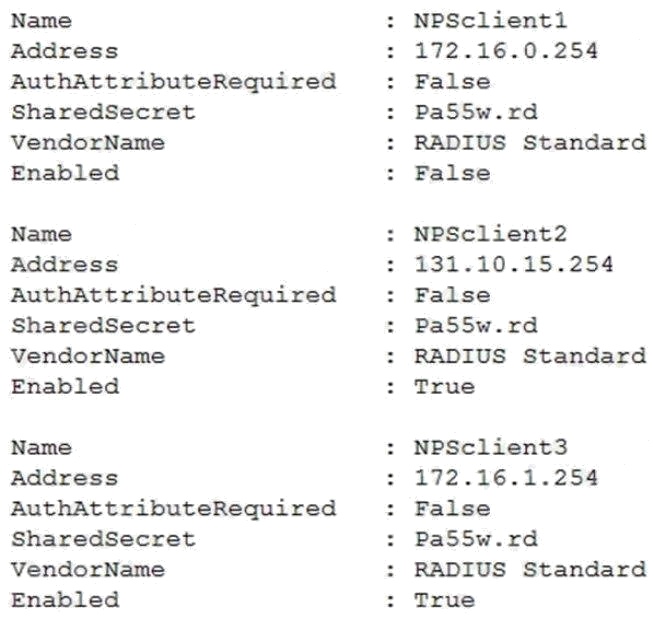Click NPSclient3 SharedSecret value Pa55w.rd
This screenshot has width=654, height=619.
[x=476, y=540]
